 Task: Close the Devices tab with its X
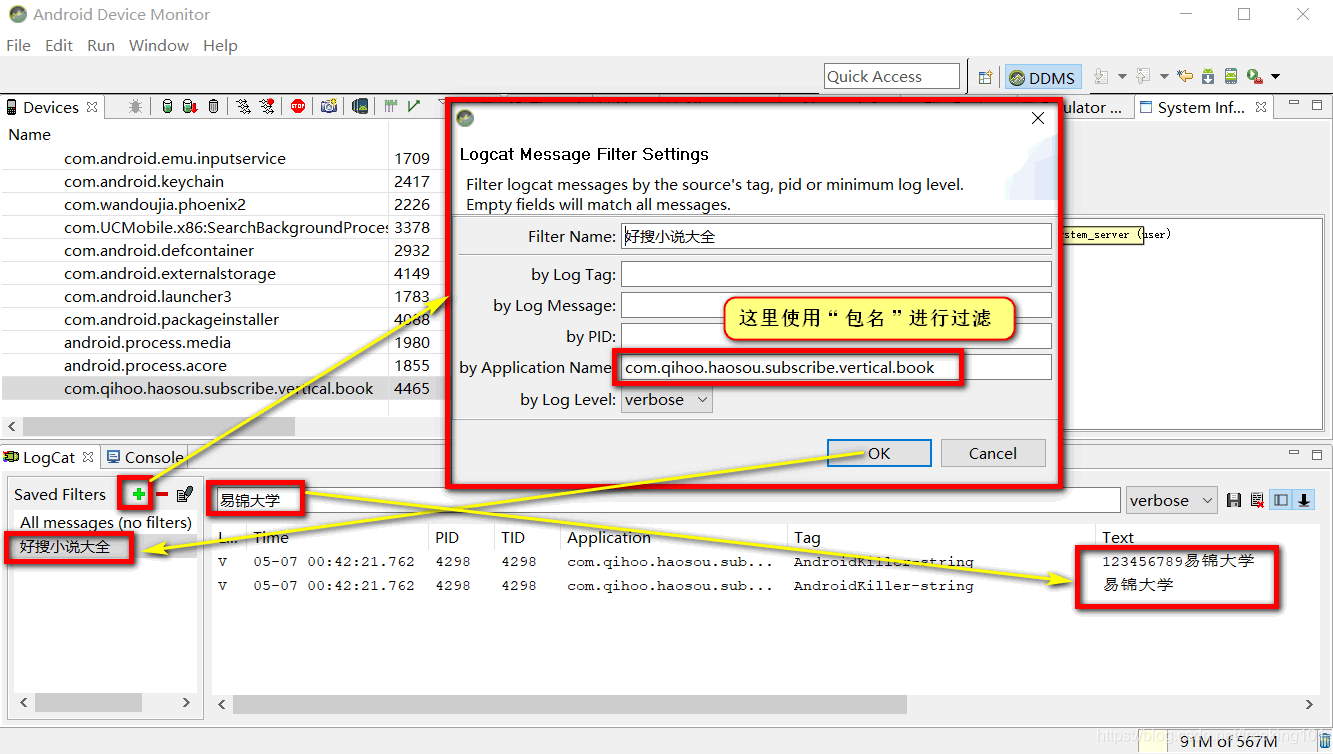click(x=92, y=107)
